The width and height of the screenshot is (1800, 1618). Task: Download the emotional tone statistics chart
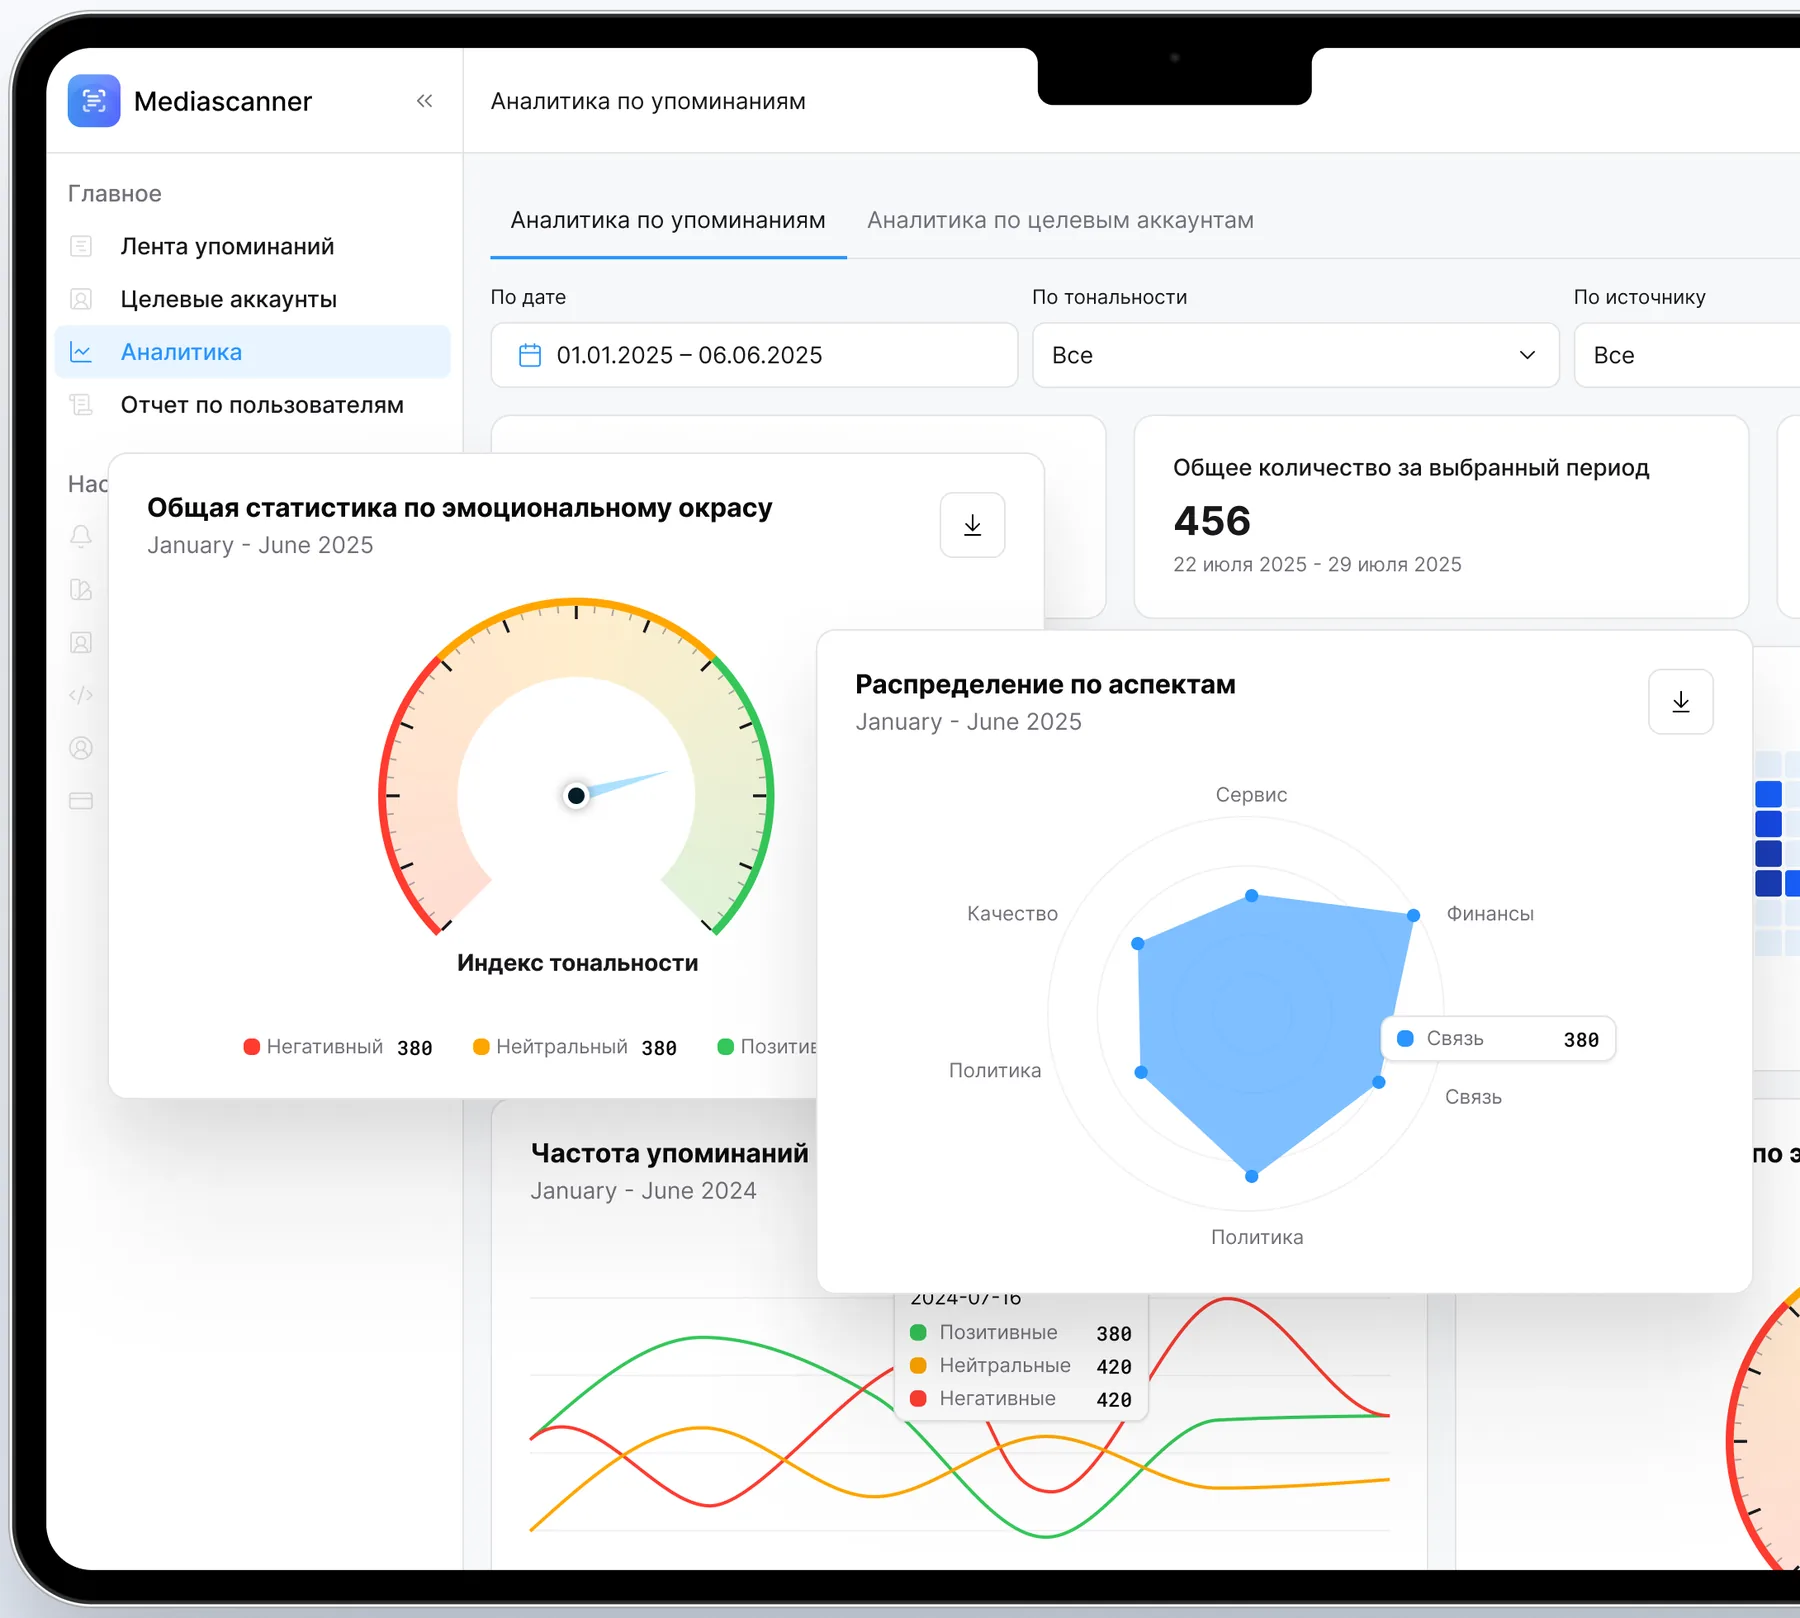972,525
